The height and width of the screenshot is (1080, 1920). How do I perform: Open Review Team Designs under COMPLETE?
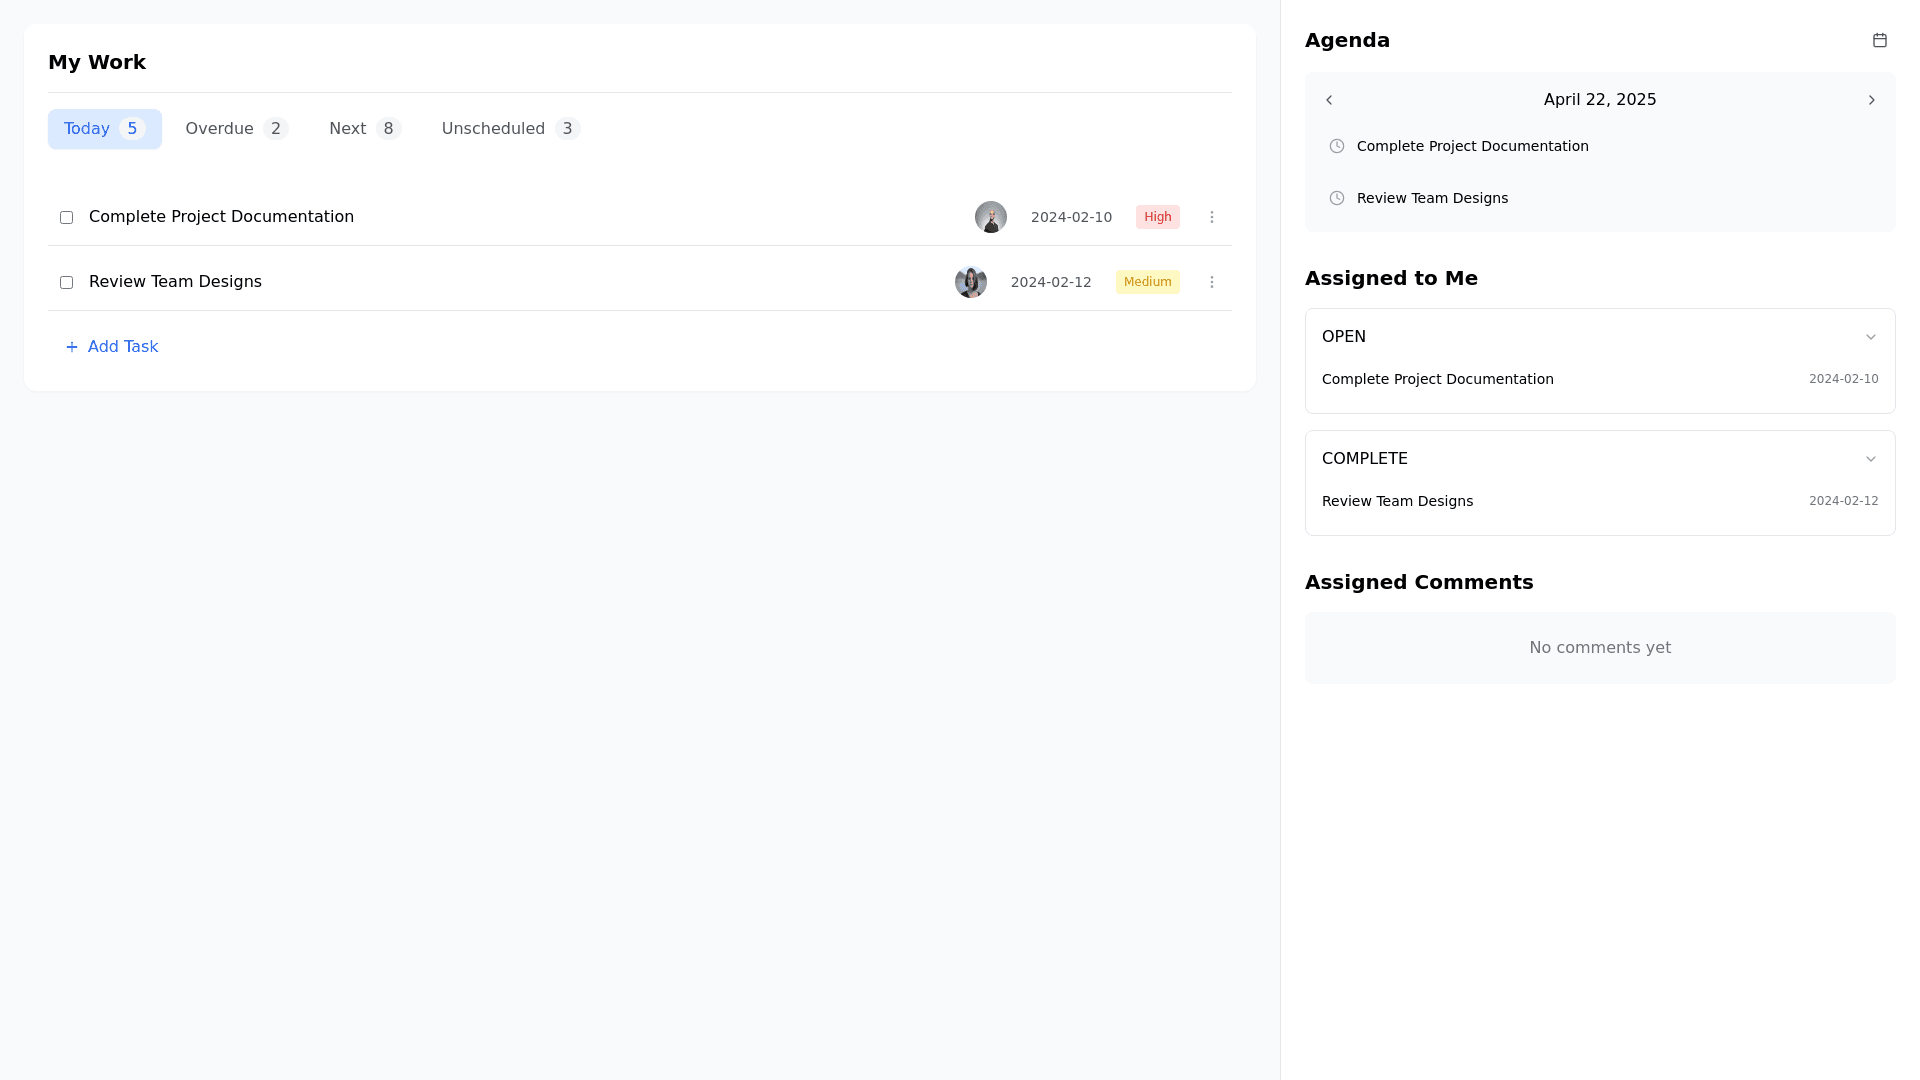click(x=1397, y=501)
